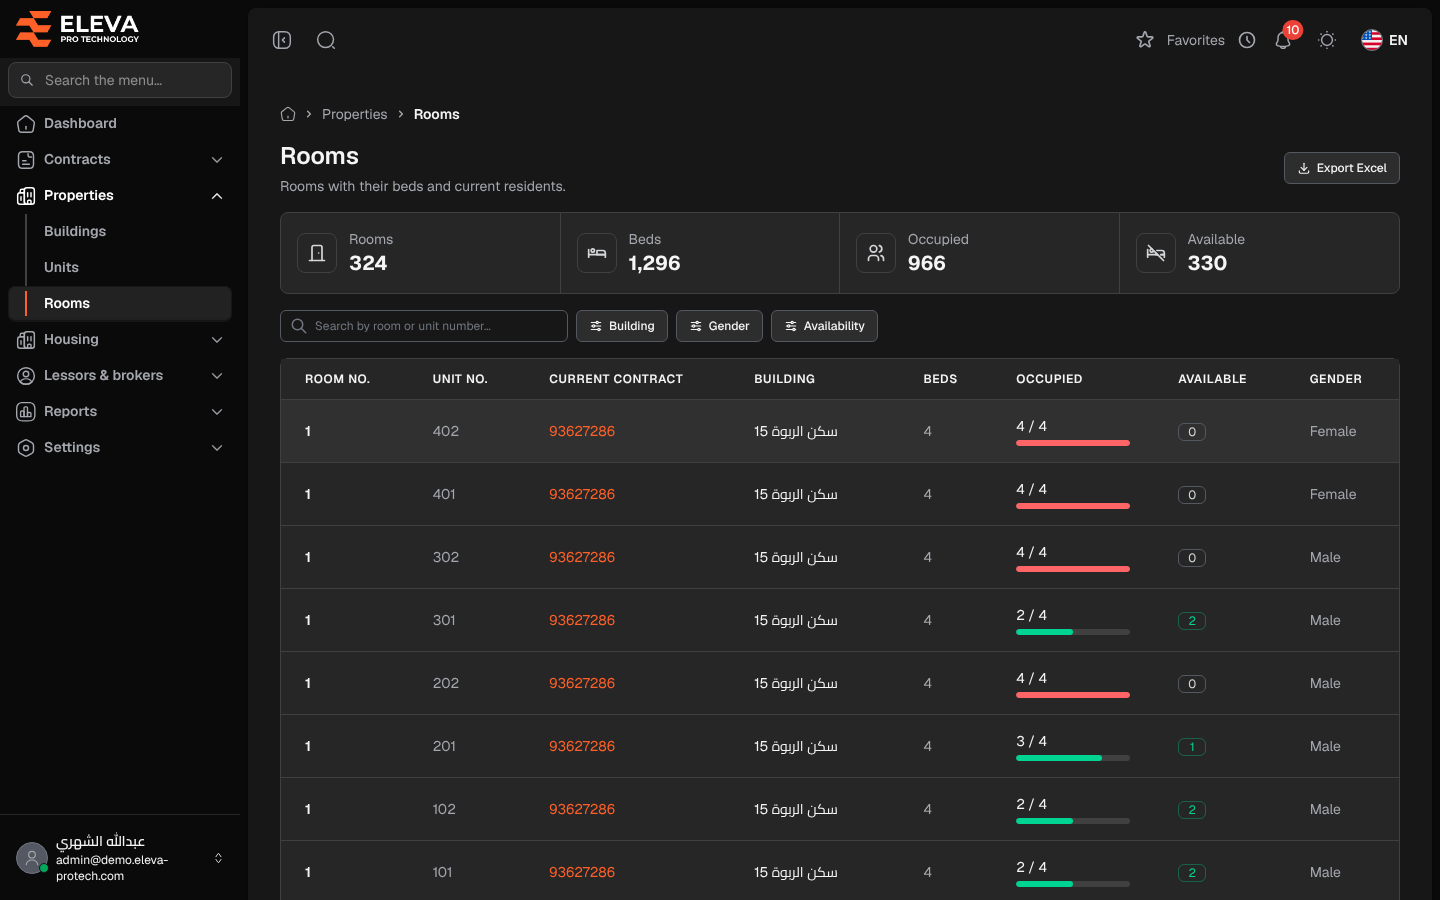
Task: Expand the Contracts menu chevron
Action: 217,160
